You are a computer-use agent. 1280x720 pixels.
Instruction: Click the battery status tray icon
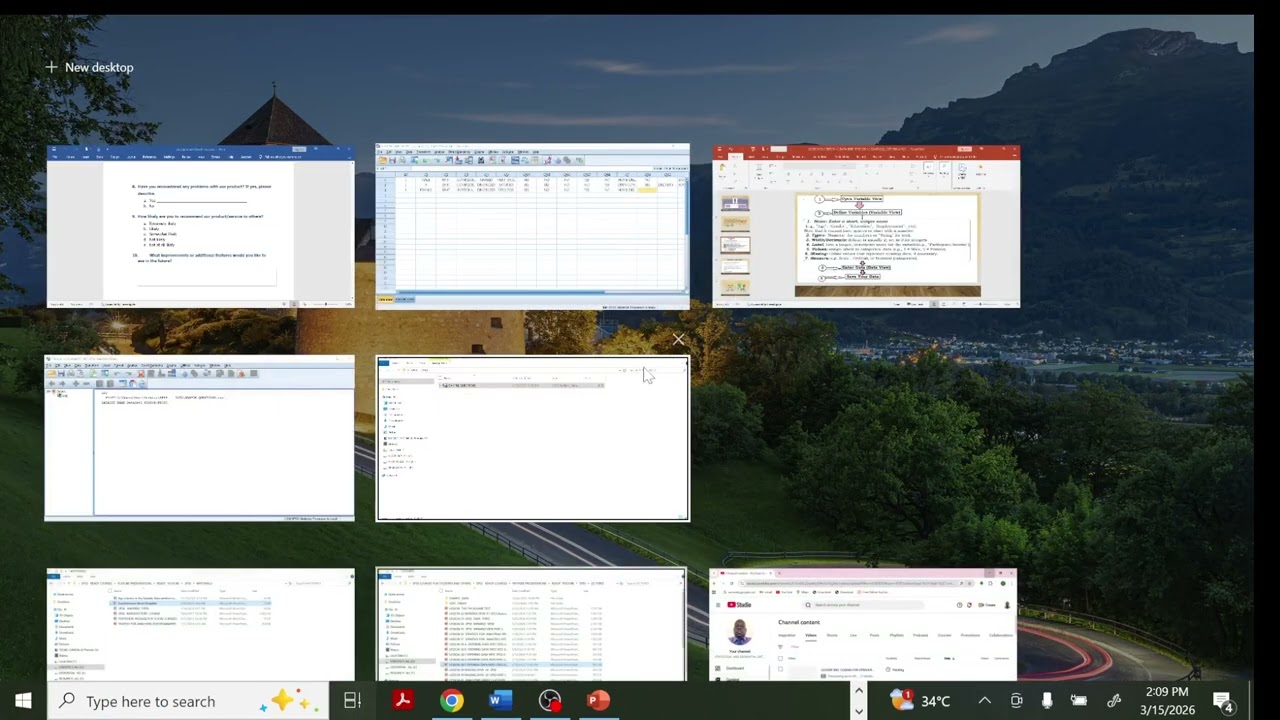1079,701
